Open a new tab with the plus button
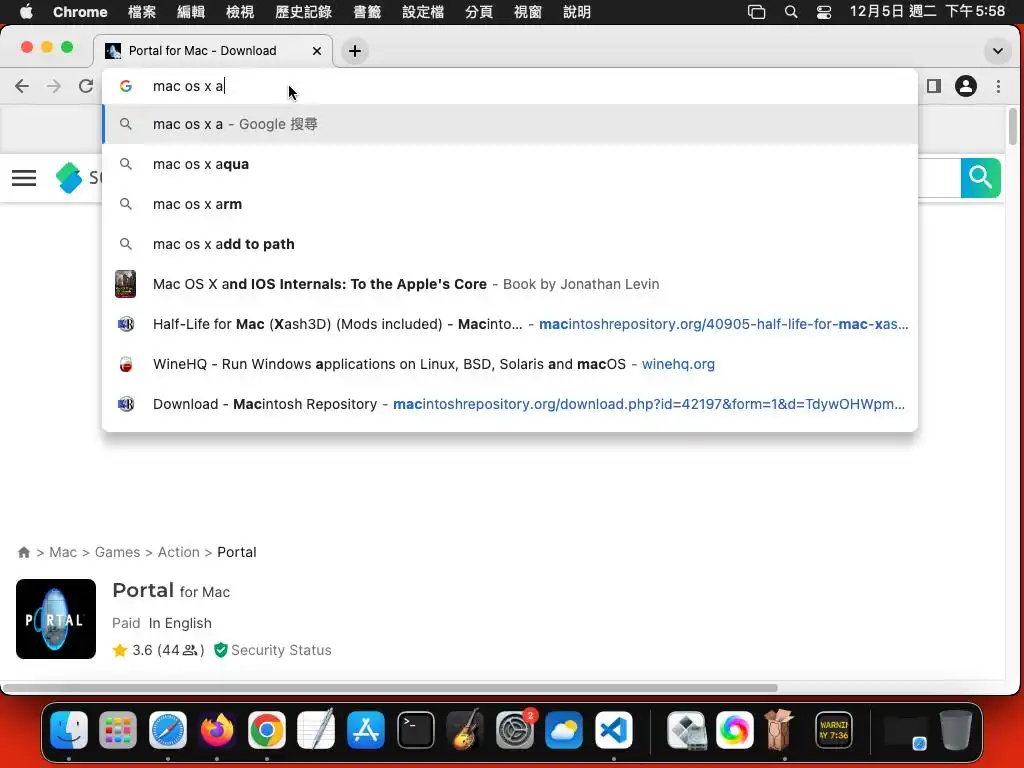 355,51
